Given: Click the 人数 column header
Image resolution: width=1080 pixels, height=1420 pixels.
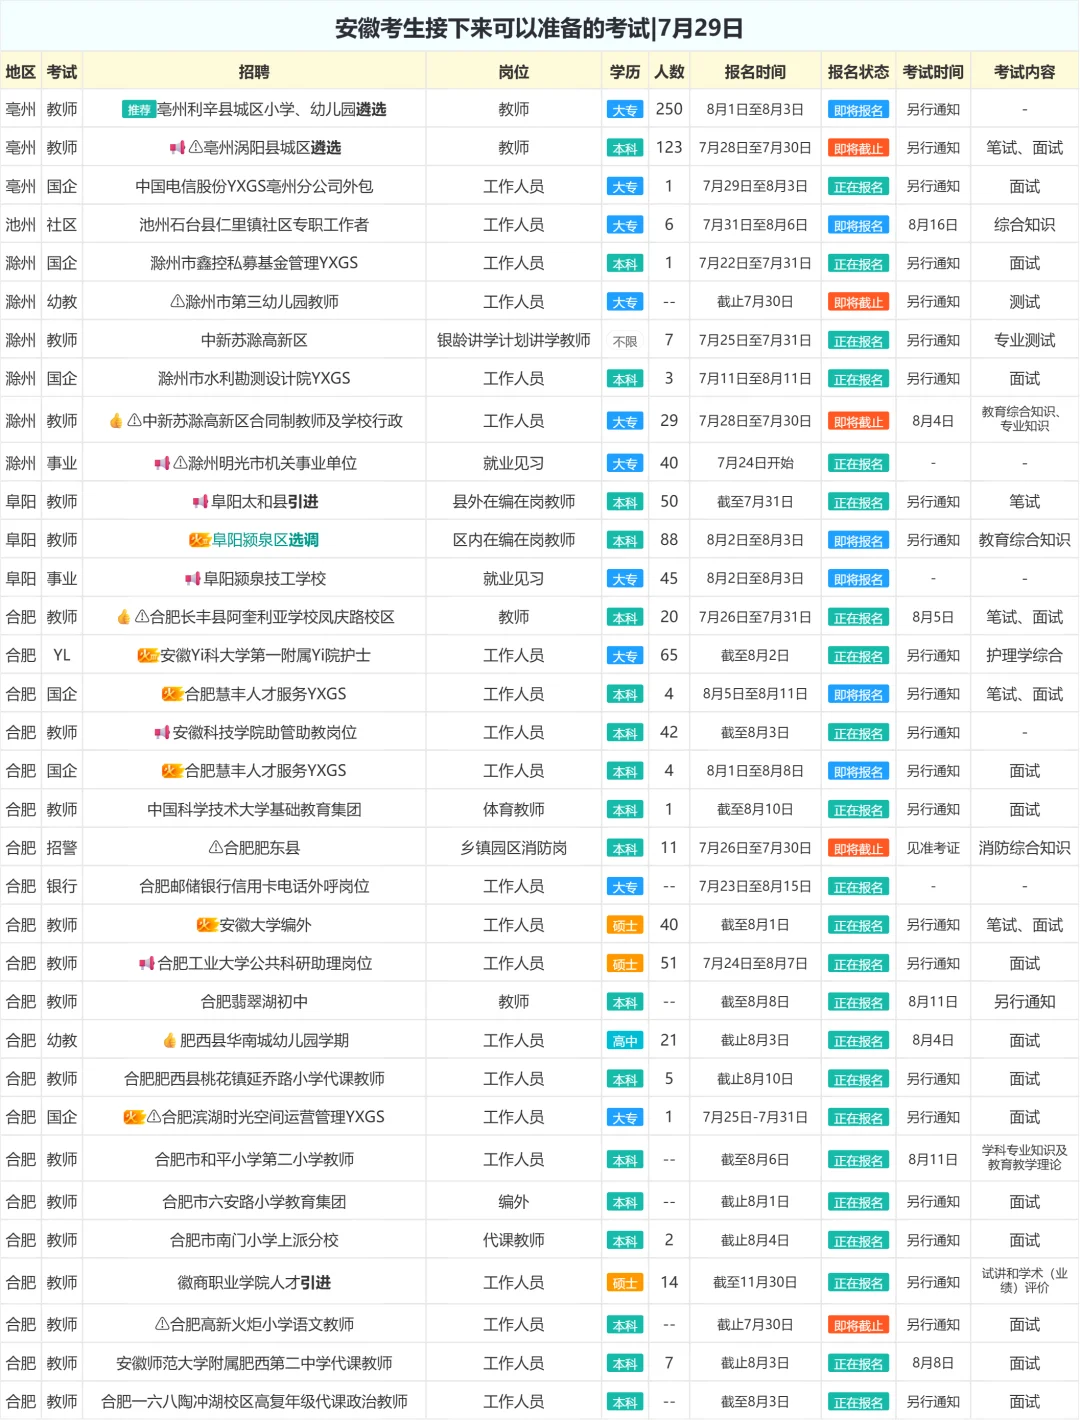Looking at the screenshot, I should (x=669, y=72).
